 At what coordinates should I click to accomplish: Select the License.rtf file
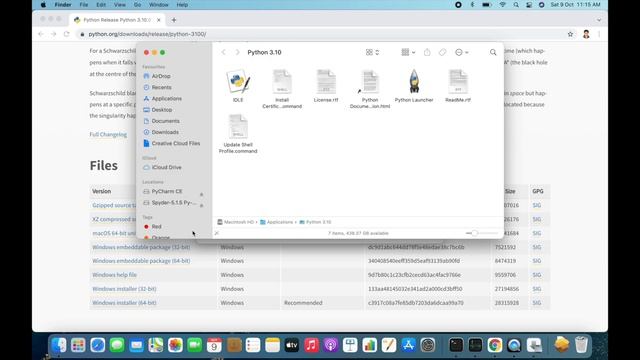326,82
